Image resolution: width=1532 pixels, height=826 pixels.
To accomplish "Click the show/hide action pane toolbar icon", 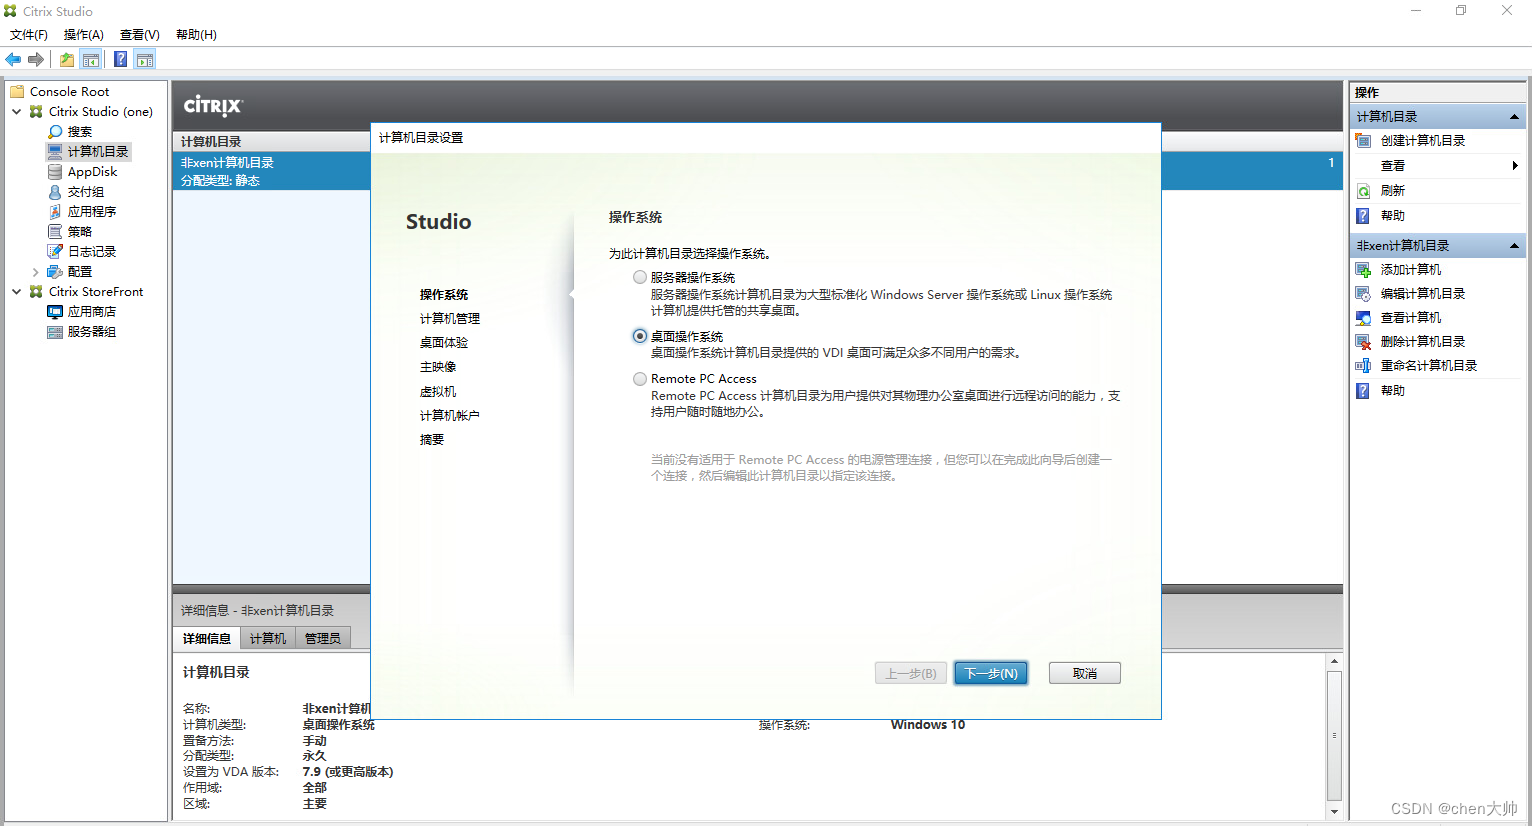I will tap(145, 60).
